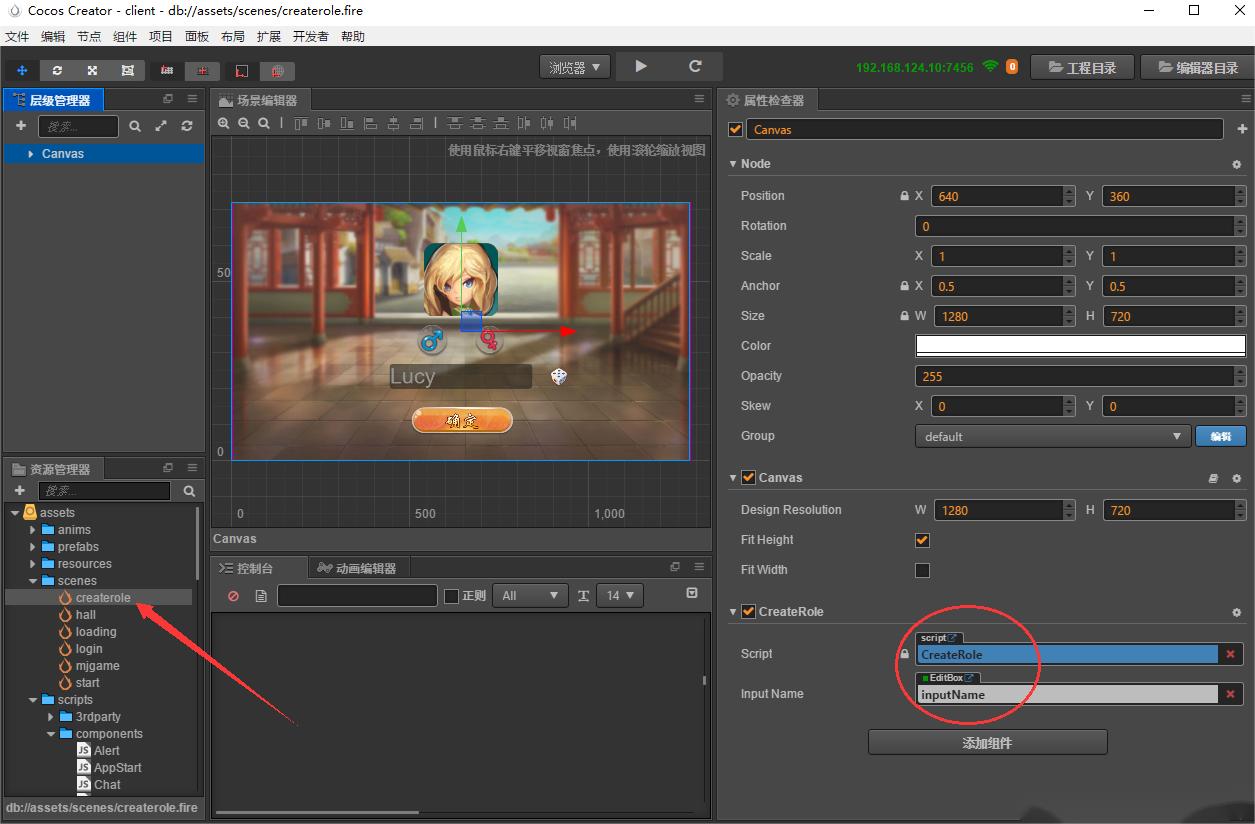Click the plus icon beside node name field
Viewport: 1255px width, 824px height.
pyautogui.click(x=1242, y=129)
